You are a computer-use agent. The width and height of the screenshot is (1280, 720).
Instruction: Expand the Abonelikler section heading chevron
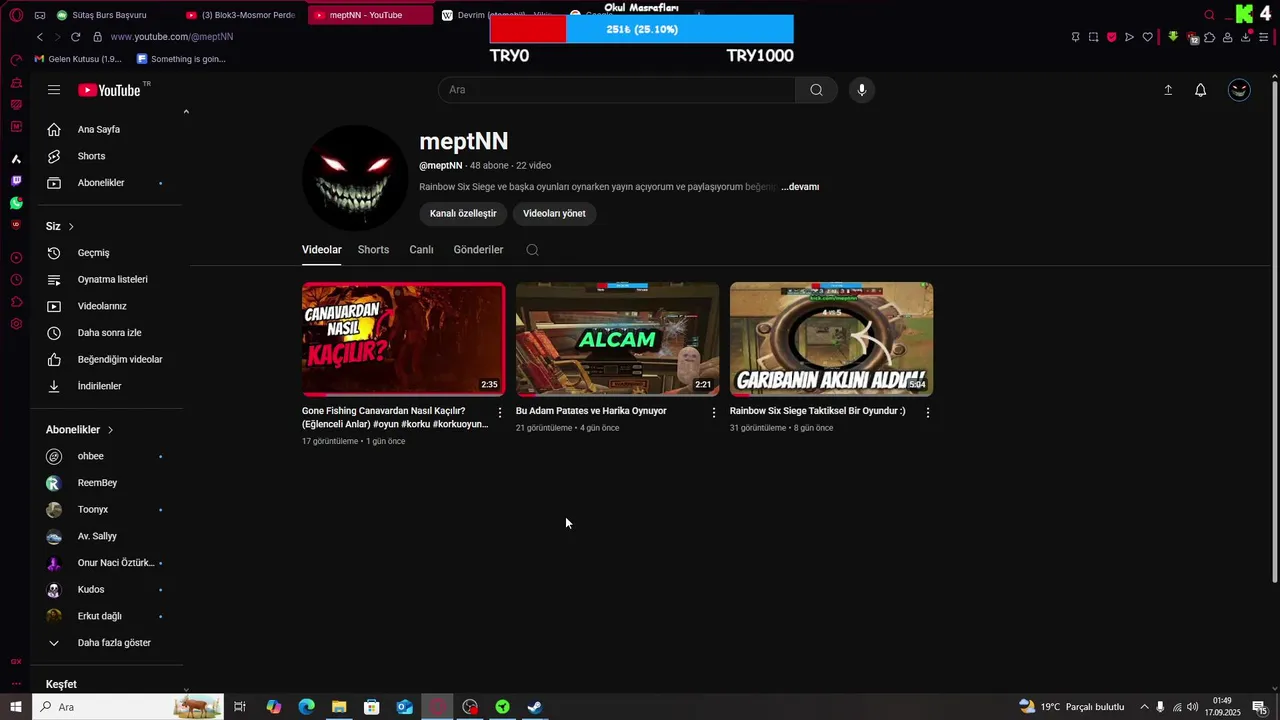(110, 430)
